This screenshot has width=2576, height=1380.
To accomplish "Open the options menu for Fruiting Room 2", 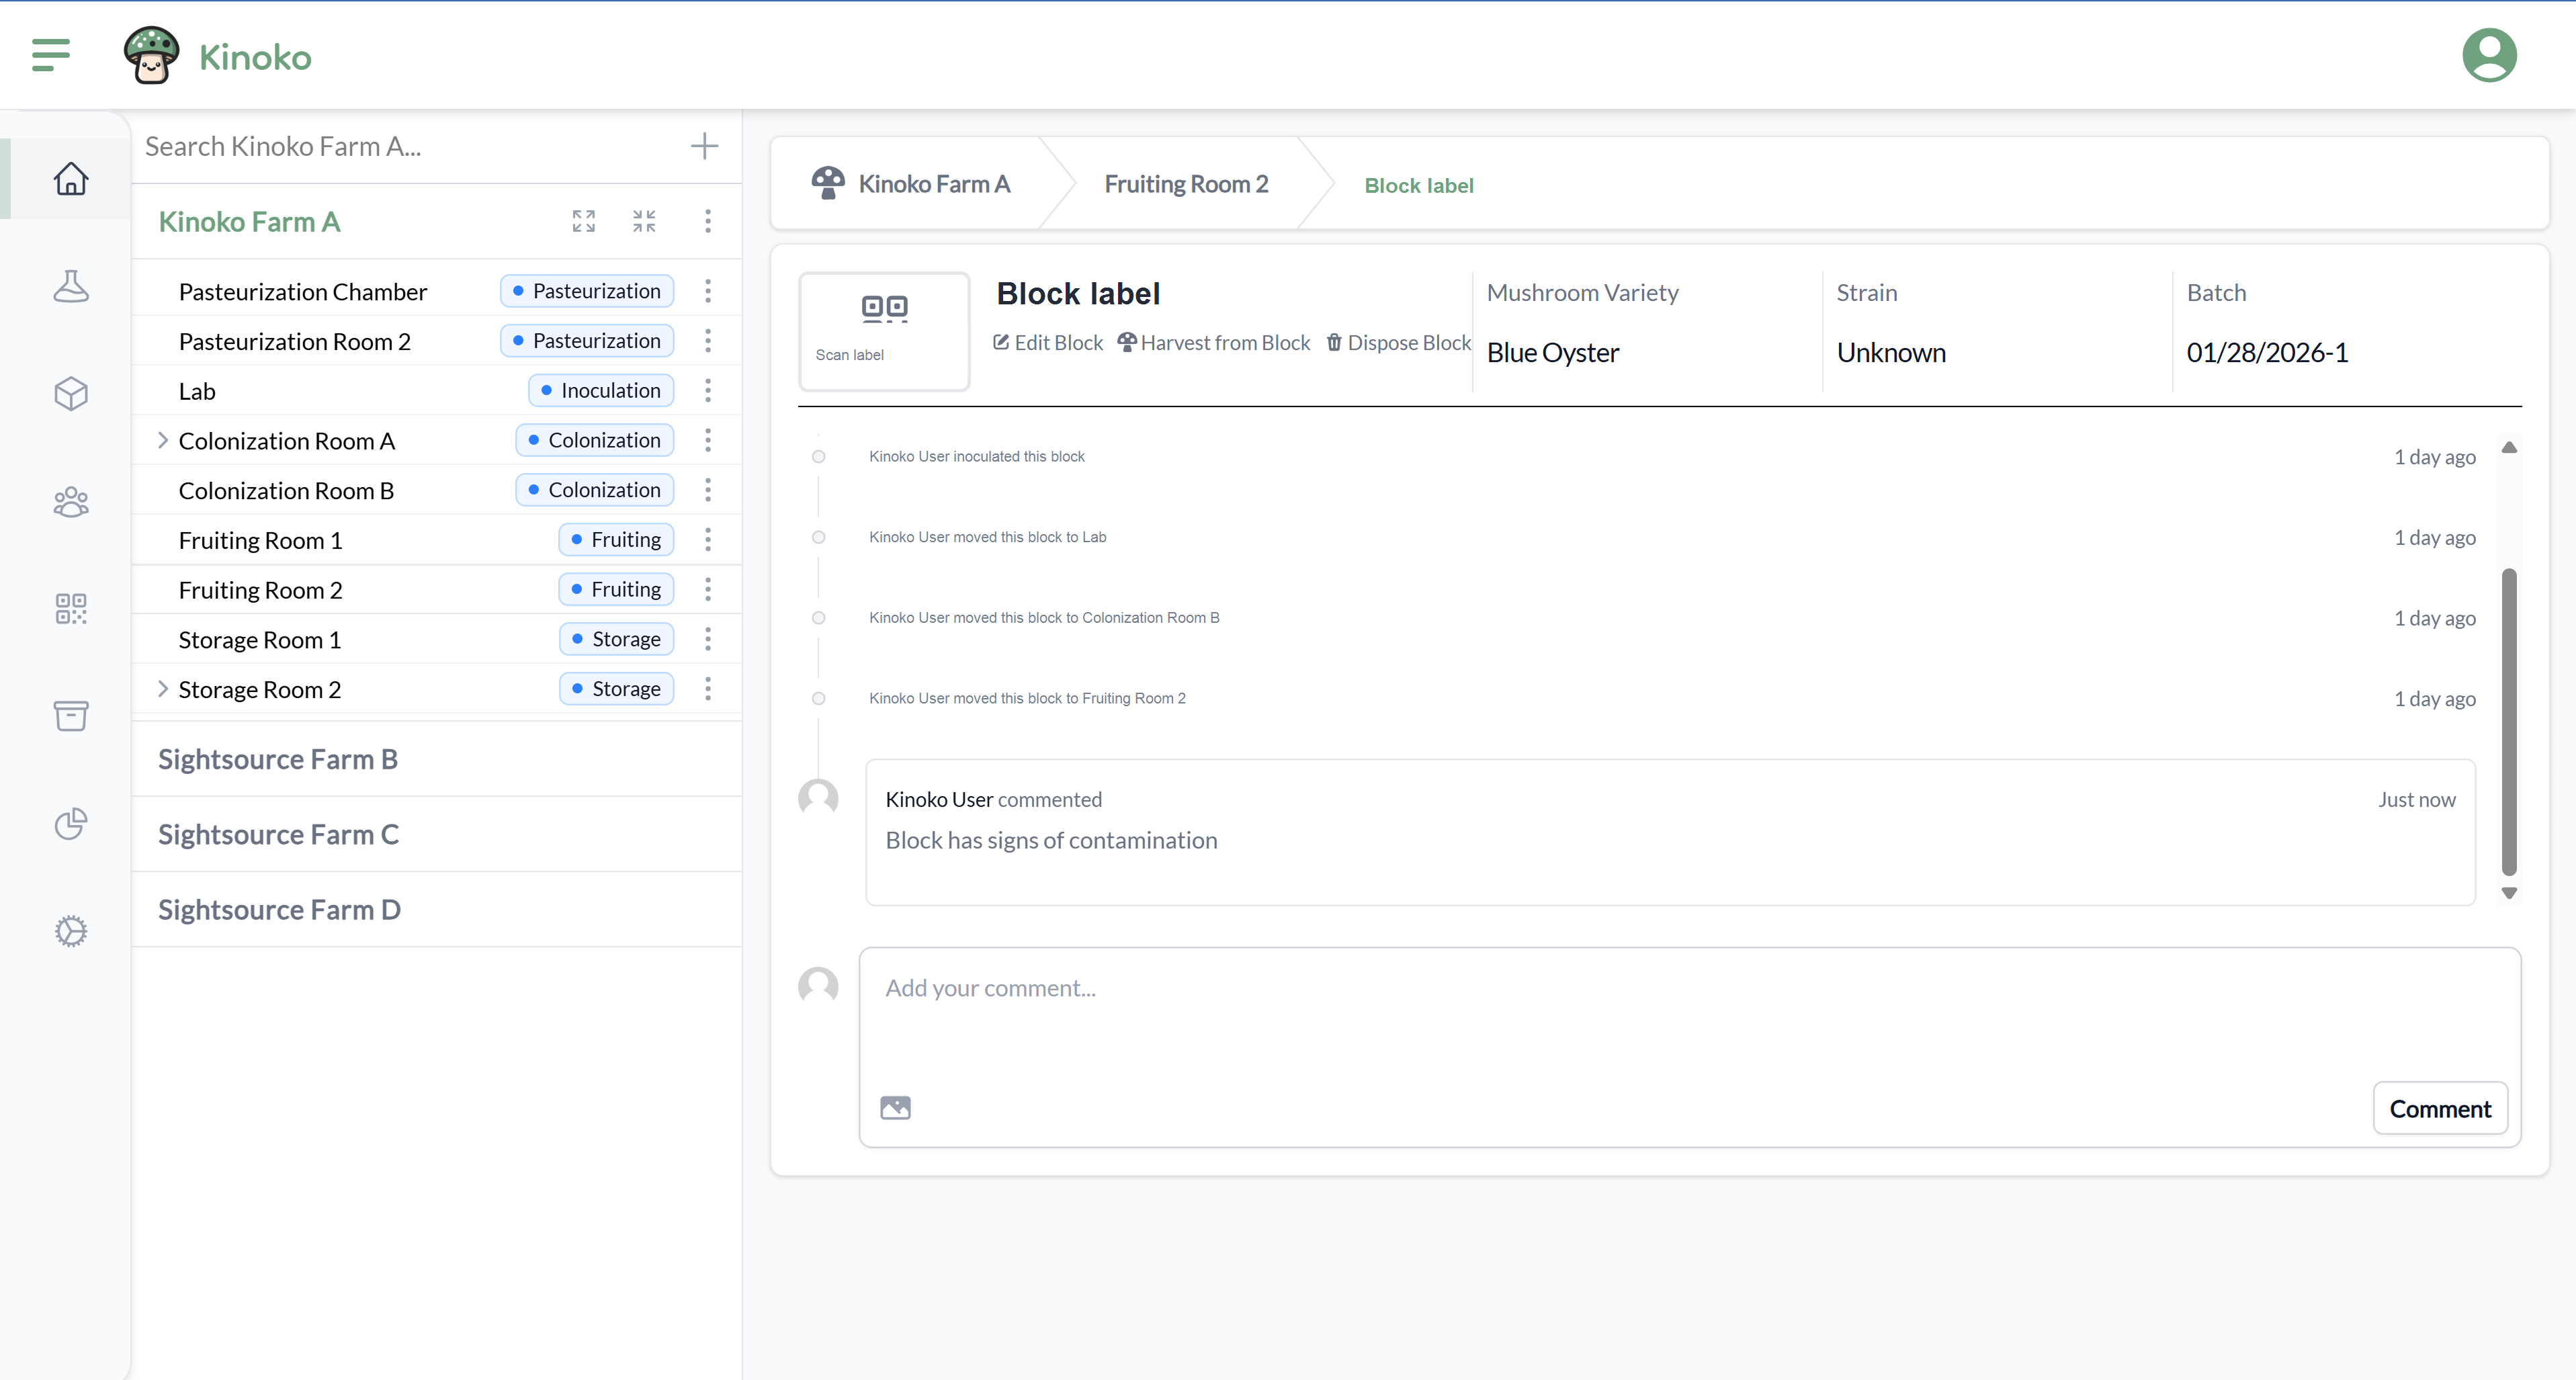I will (x=708, y=589).
